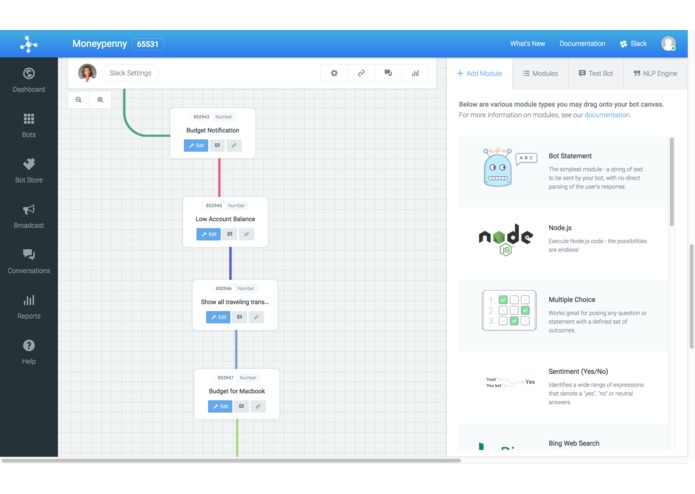Select the Bing Web Search module
Image resolution: width=695 pixels, height=494 pixels.
click(x=563, y=437)
